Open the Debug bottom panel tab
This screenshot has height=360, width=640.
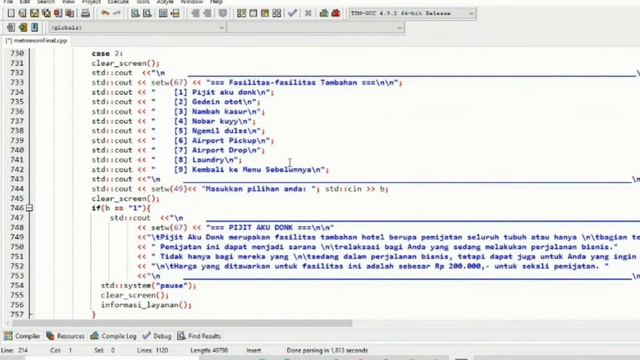pyautogui.click(x=157, y=336)
